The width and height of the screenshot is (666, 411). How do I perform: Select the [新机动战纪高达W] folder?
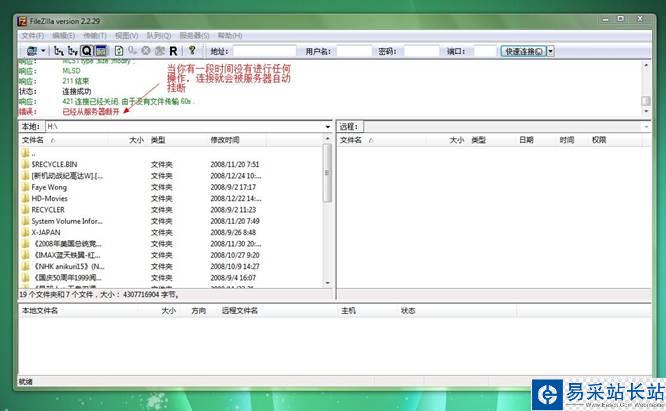tap(67, 176)
